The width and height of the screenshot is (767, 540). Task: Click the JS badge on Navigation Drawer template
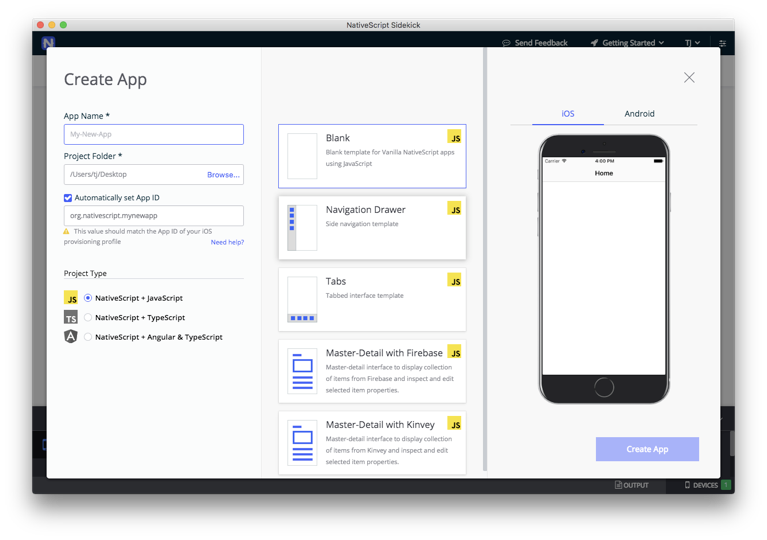point(454,208)
